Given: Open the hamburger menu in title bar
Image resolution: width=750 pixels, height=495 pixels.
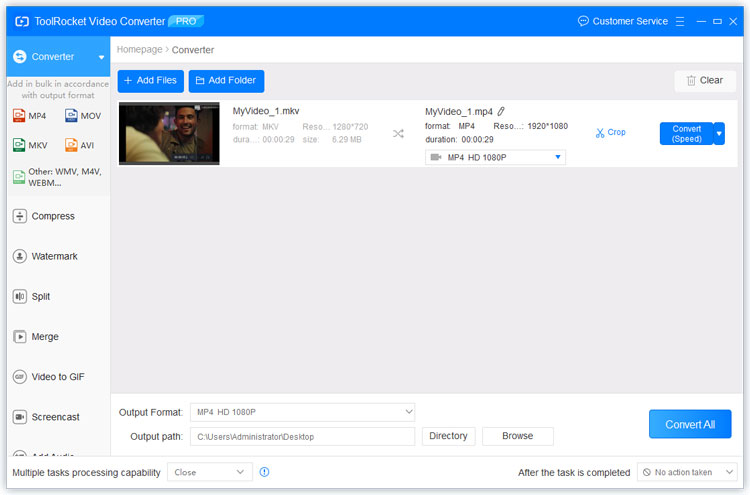Looking at the screenshot, I should (680, 22).
